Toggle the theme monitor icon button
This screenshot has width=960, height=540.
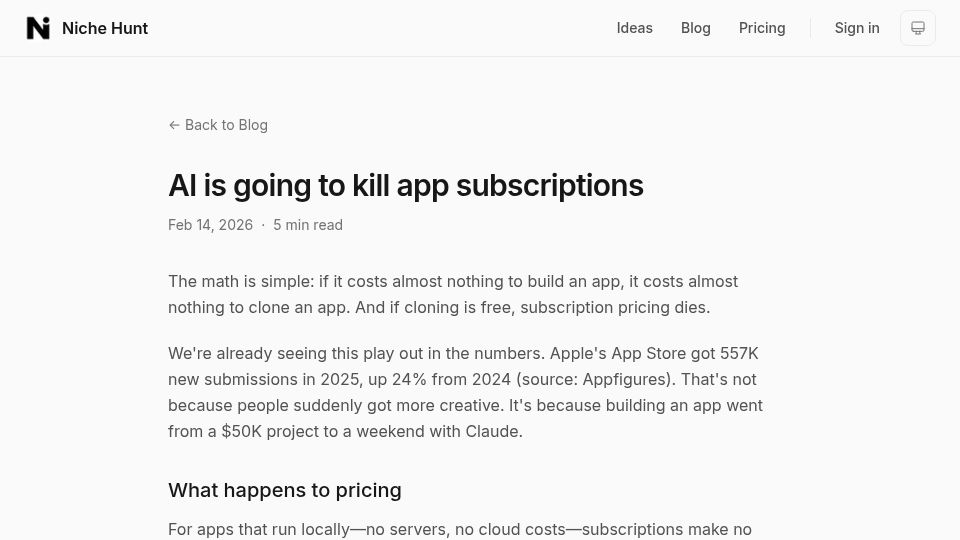pos(918,28)
